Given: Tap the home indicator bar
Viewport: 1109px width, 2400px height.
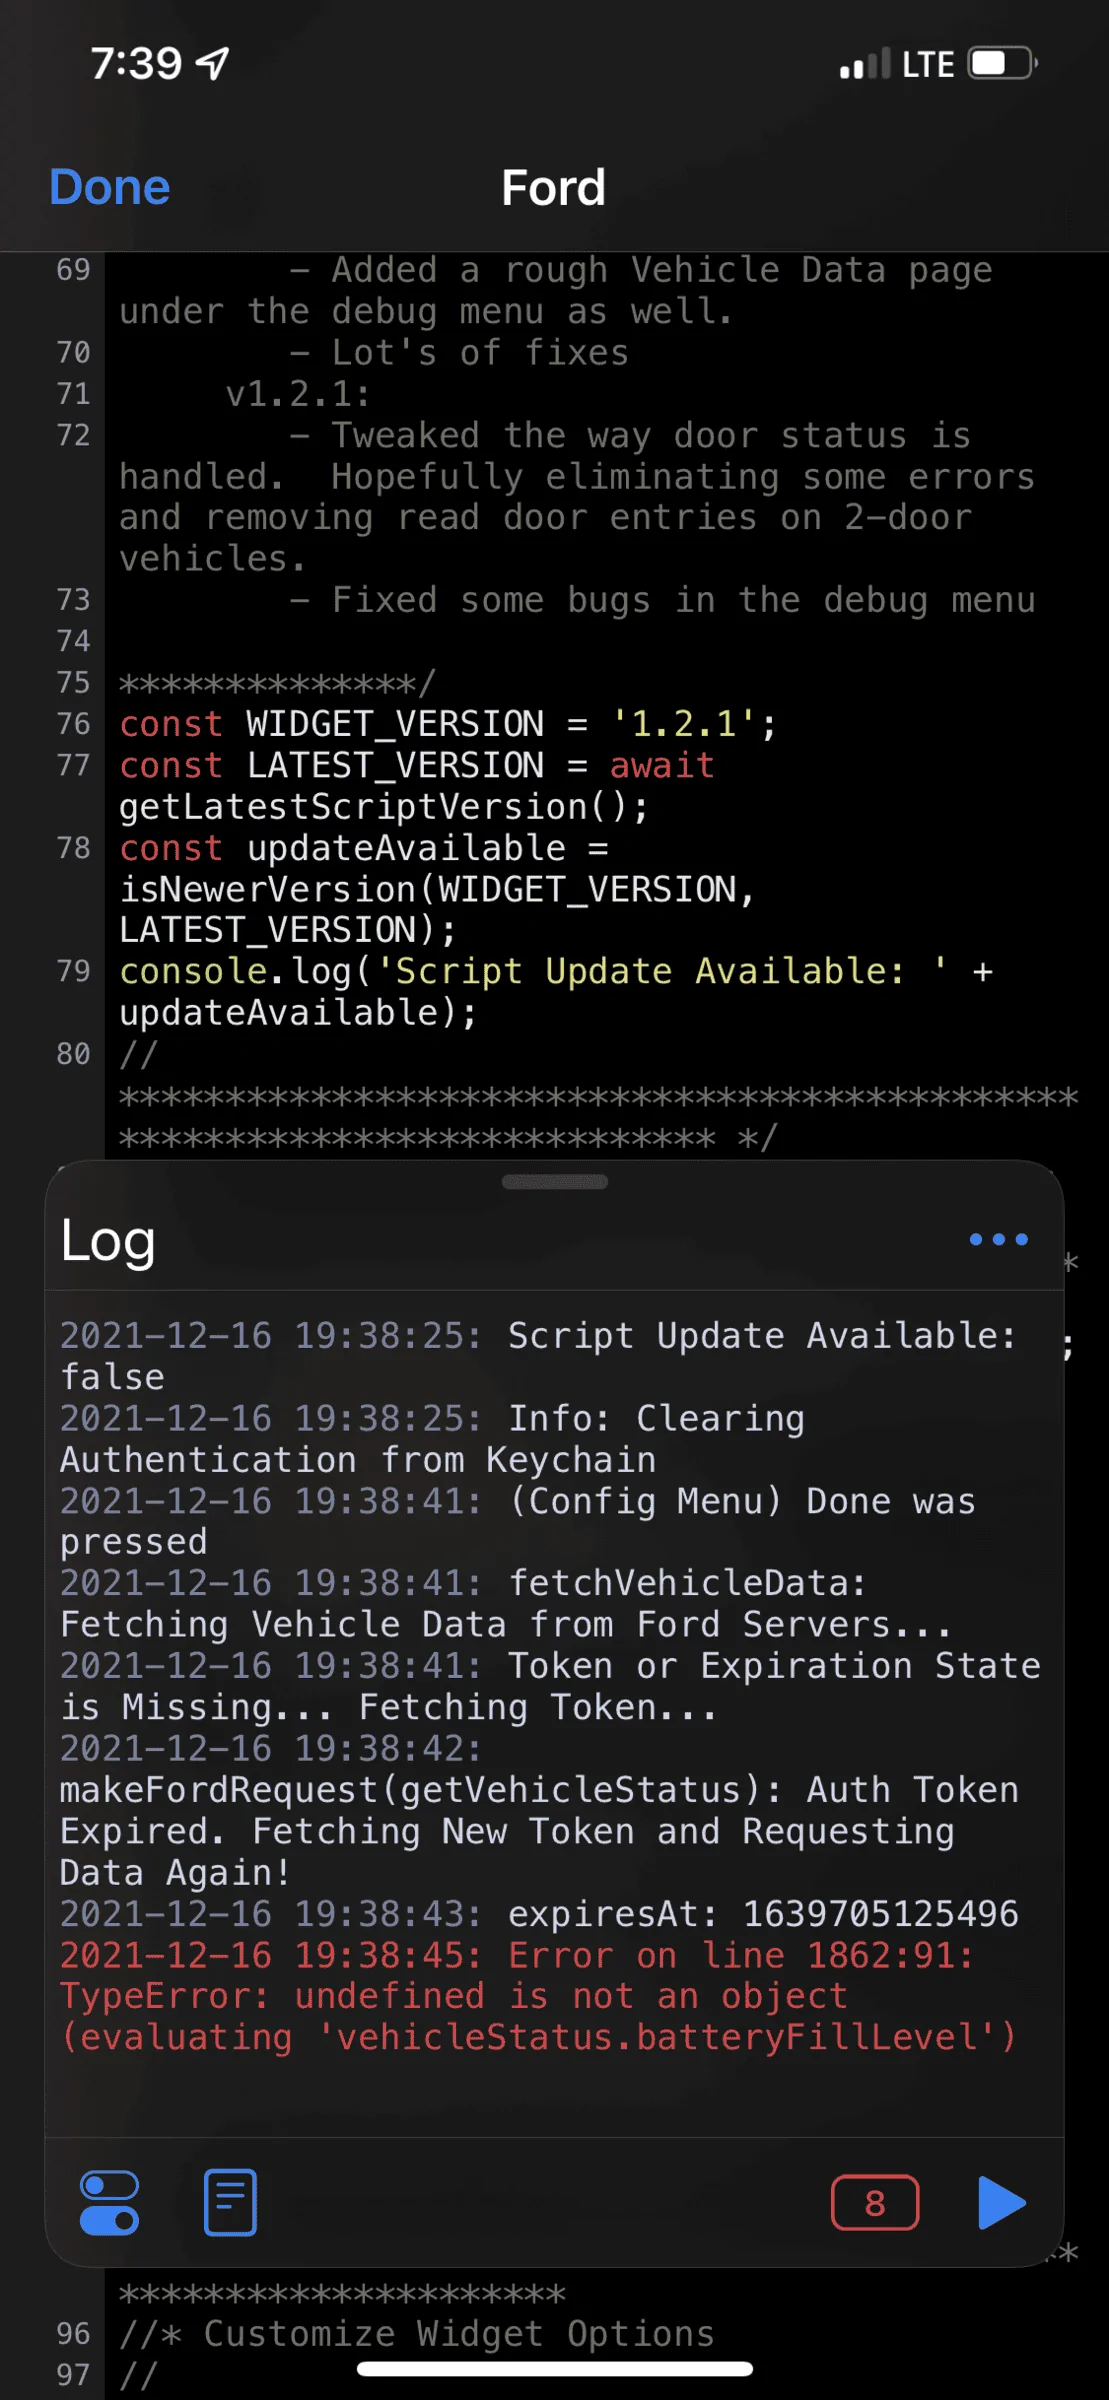Looking at the screenshot, I should pos(554,2369).
